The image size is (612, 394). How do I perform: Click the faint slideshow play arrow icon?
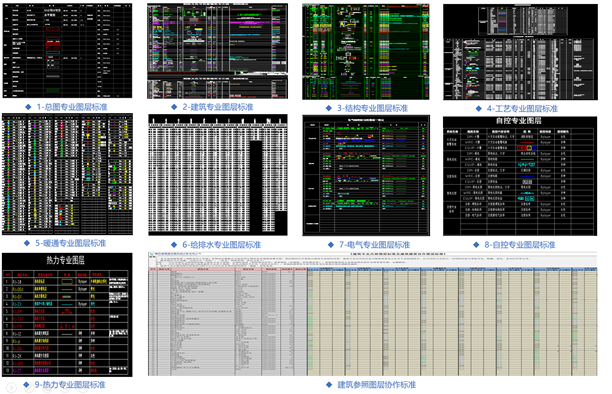pos(11,387)
